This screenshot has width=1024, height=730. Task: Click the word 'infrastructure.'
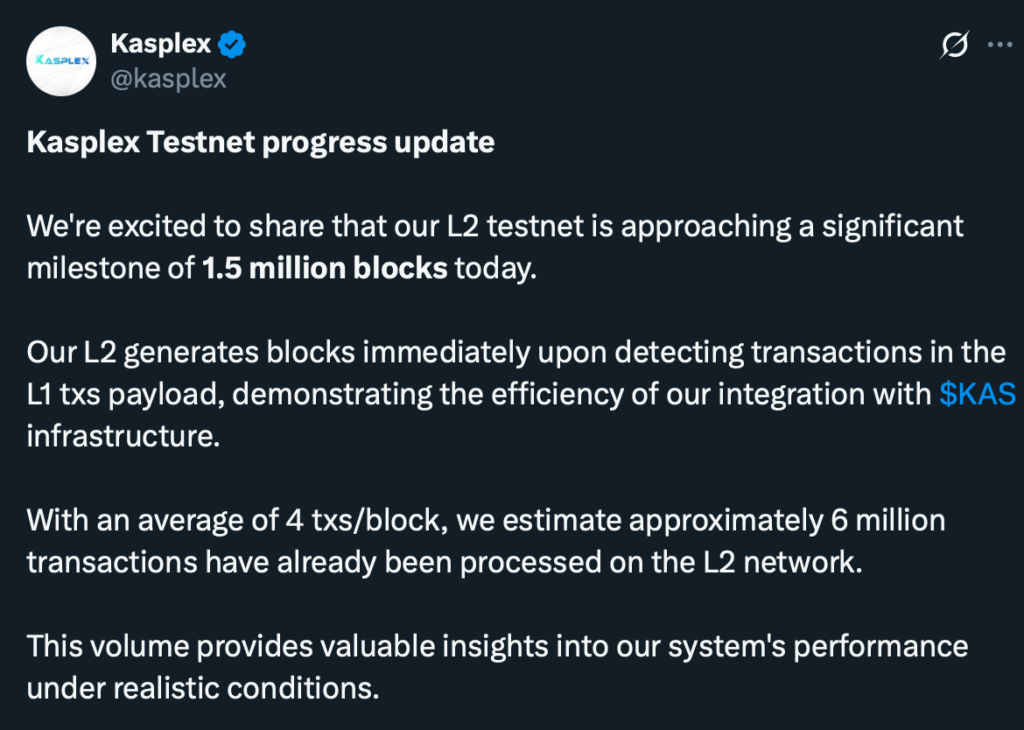coord(123,436)
